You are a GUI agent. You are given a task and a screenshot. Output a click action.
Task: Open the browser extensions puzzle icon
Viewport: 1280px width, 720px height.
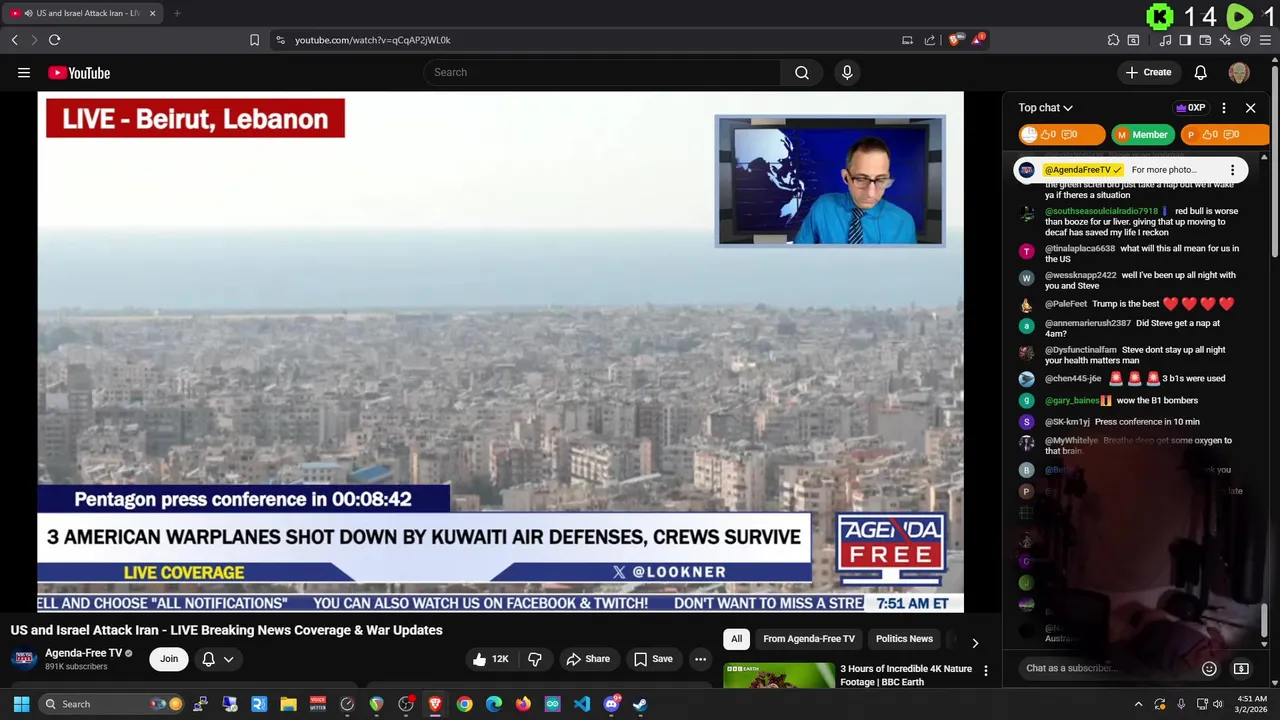point(1113,40)
